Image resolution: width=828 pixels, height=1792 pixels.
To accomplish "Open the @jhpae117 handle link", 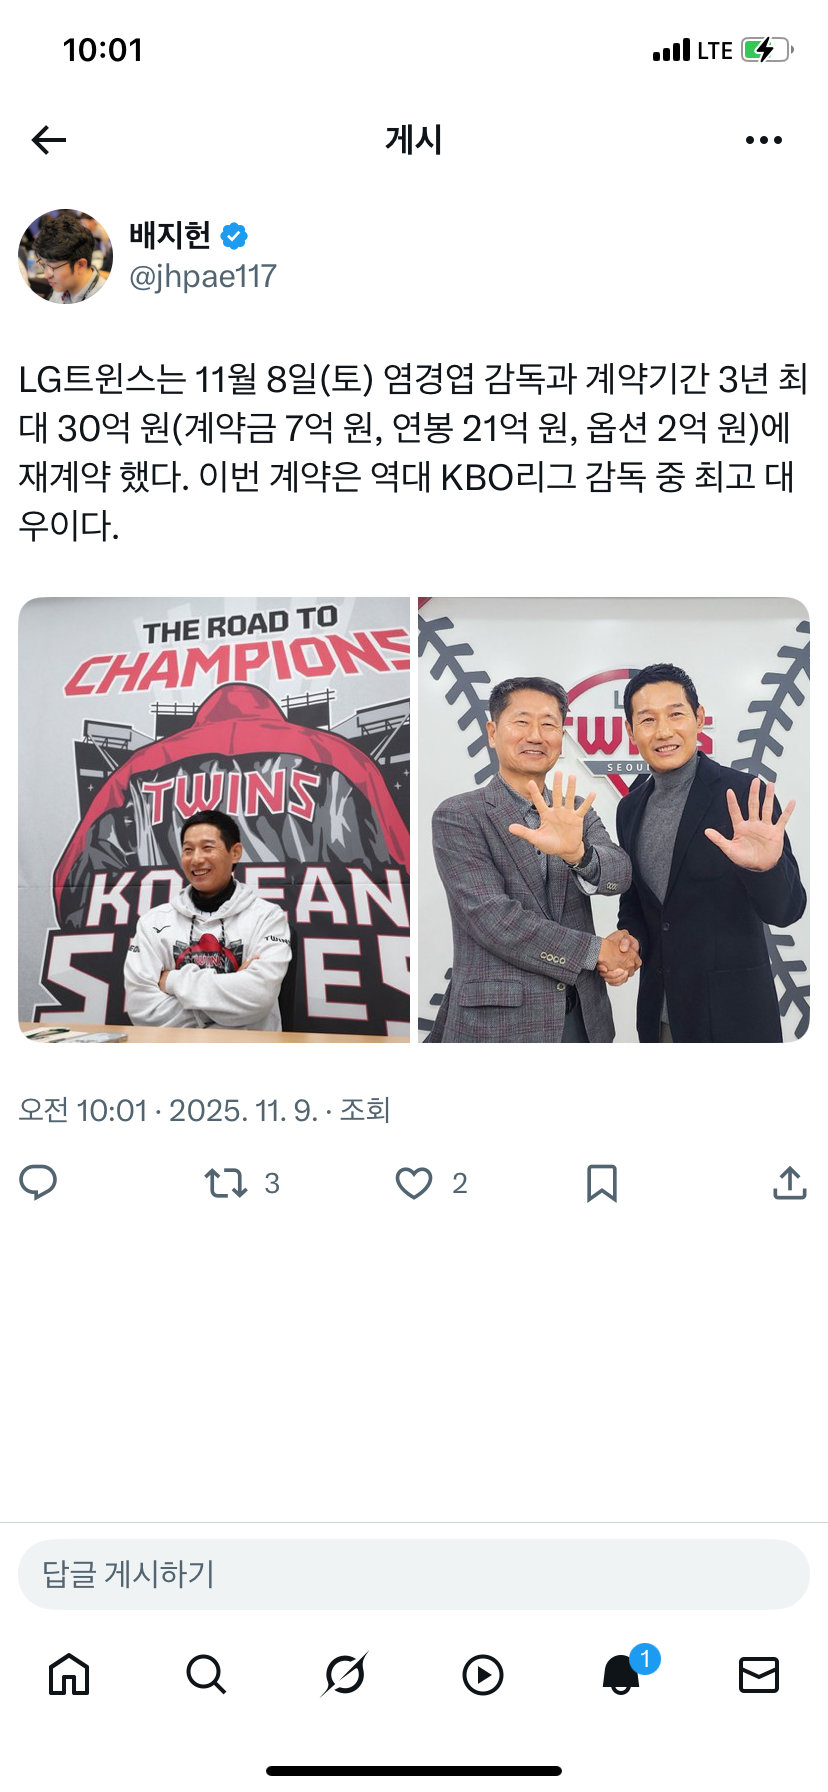I will tap(203, 276).
